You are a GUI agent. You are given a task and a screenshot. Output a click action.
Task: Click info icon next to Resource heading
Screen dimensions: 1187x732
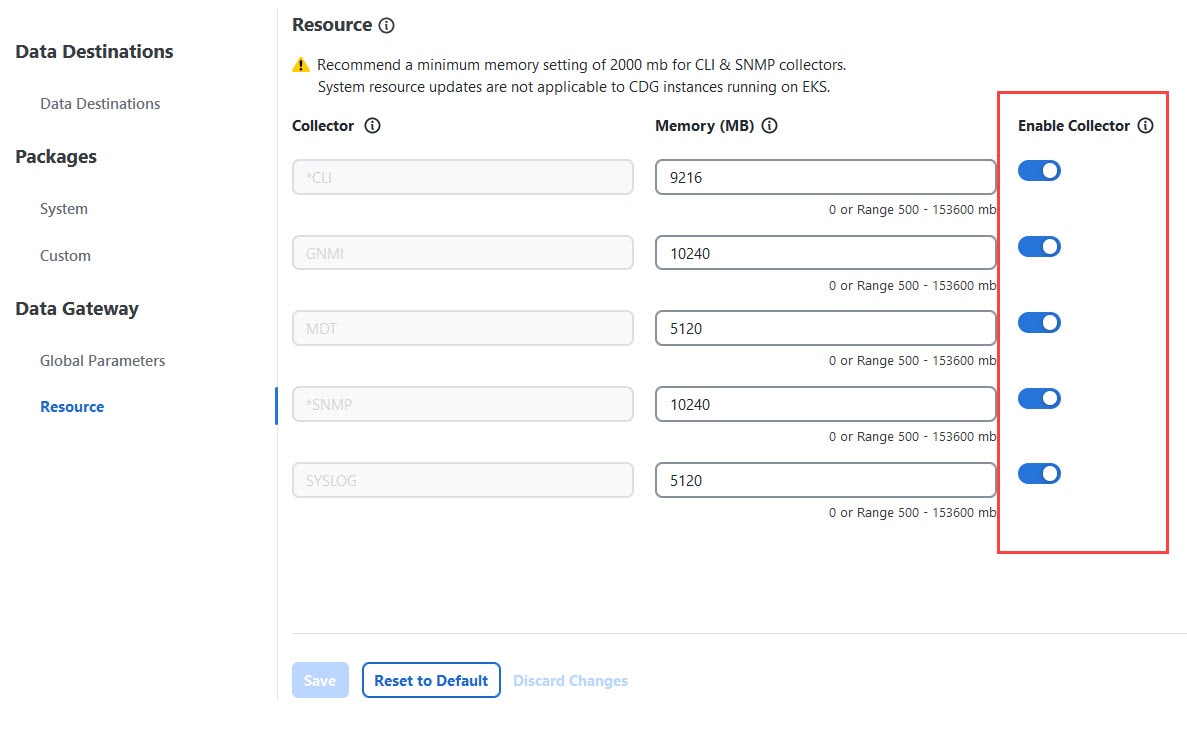[387, 25]
